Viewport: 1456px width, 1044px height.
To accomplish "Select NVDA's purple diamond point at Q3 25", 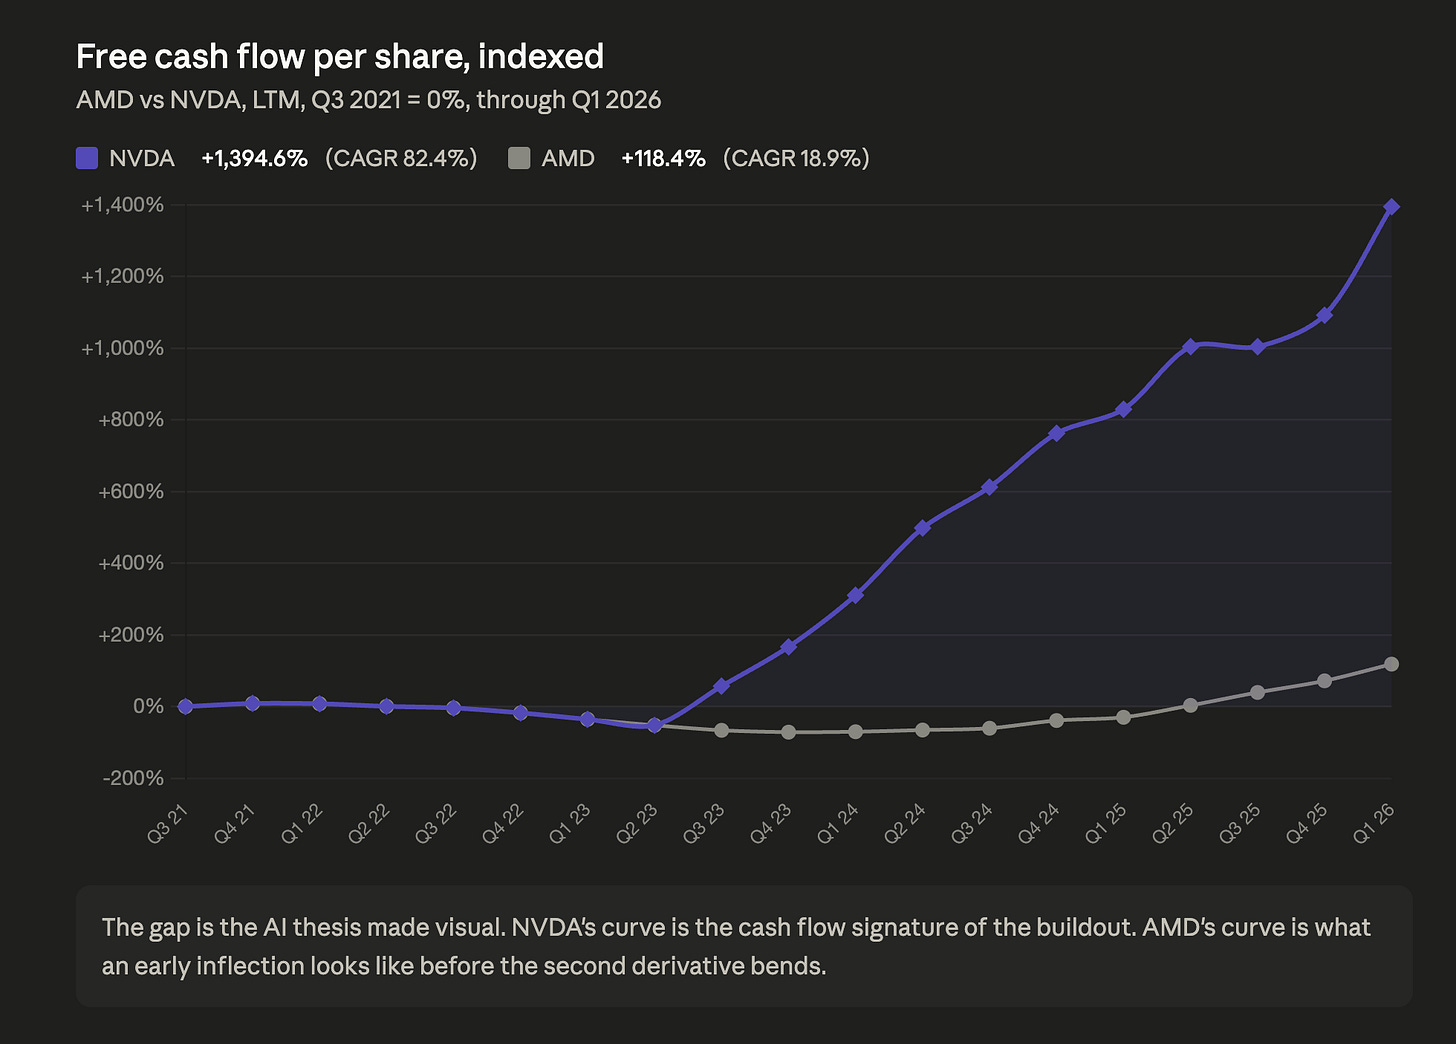I will (1258, 347).
